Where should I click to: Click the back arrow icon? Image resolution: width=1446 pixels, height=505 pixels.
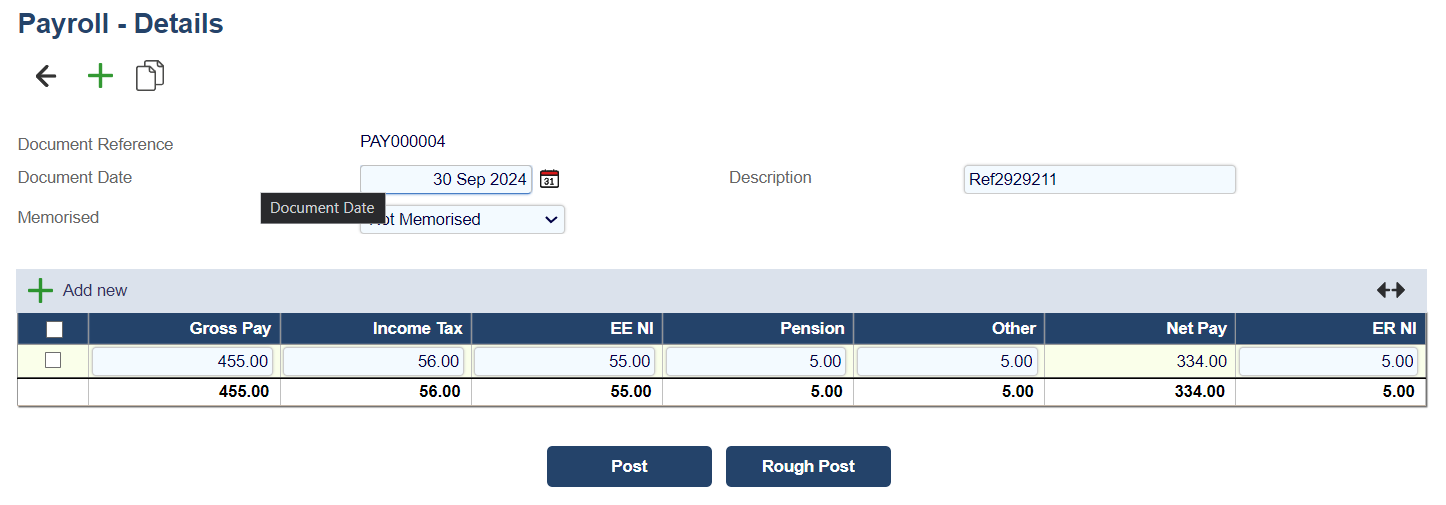(x=46, y=76)
